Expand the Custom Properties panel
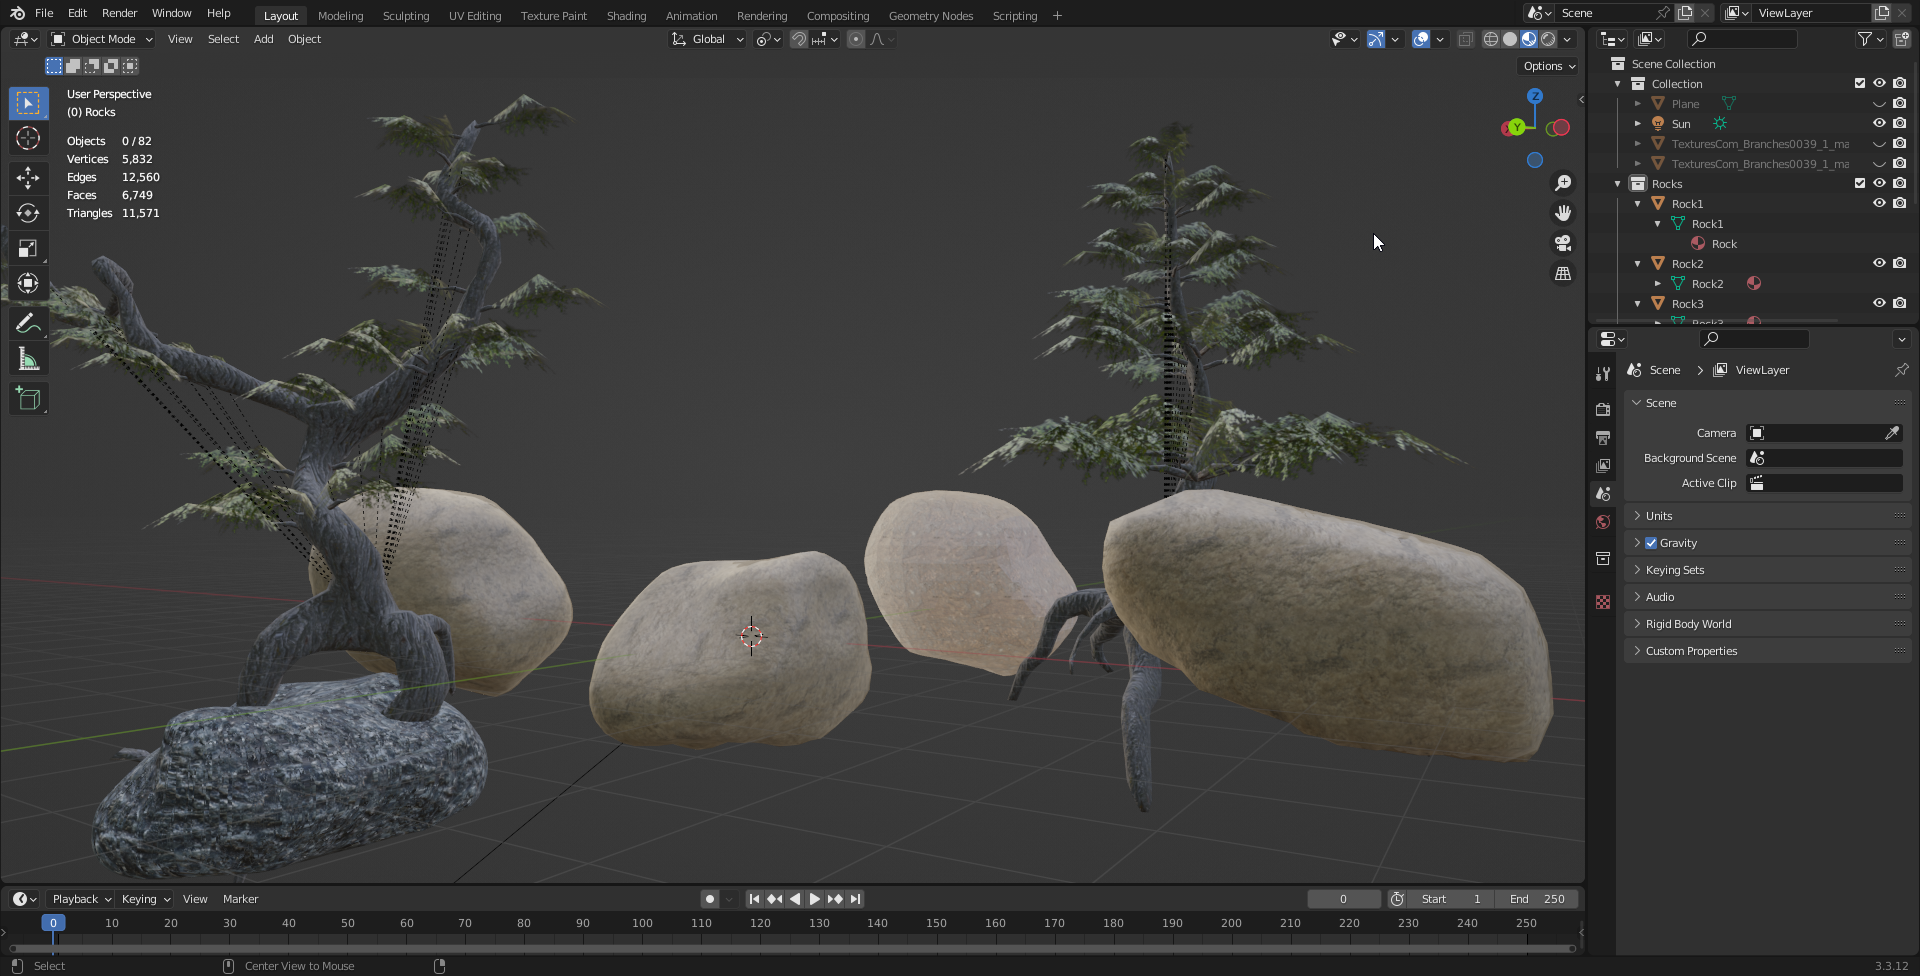Viewport: 1920px width, 976px height. click(1767, 651)
